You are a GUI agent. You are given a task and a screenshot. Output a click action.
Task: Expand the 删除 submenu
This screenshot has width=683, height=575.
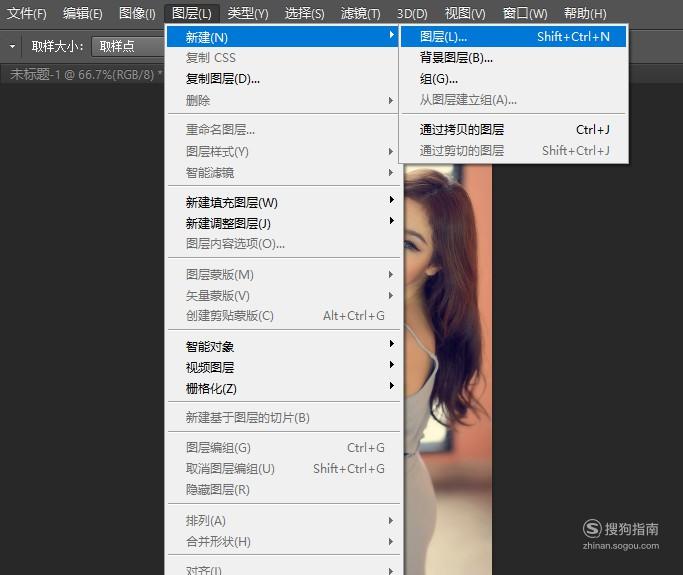(283, 100)
